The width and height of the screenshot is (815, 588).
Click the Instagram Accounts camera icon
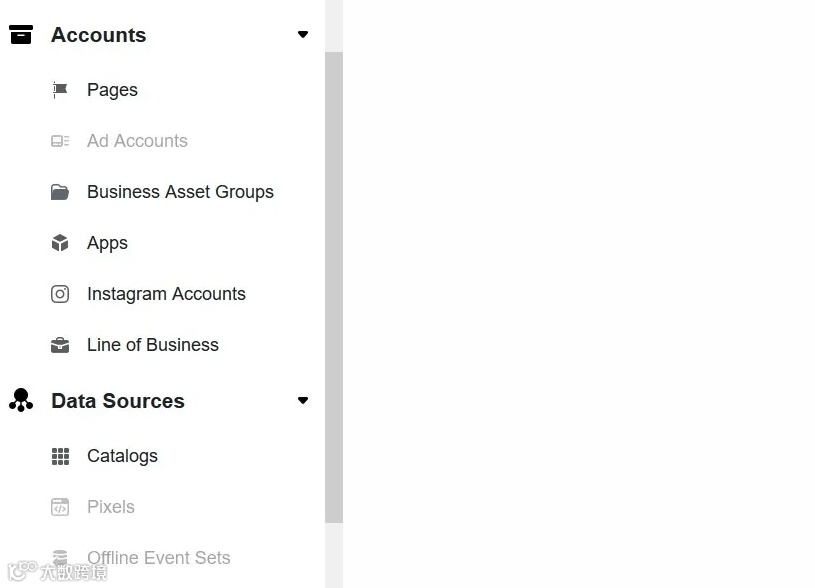coord(60,294)
